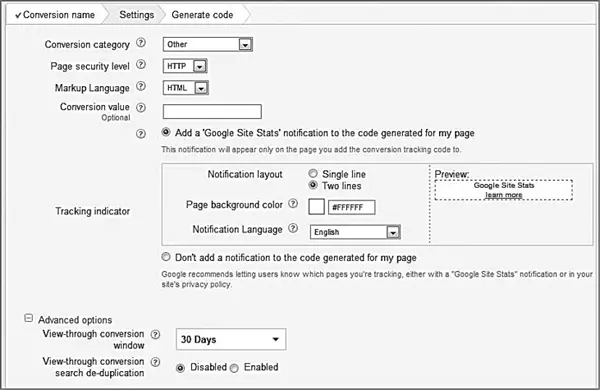Open the 30 Days conversion window dropdown

(231, 339)
